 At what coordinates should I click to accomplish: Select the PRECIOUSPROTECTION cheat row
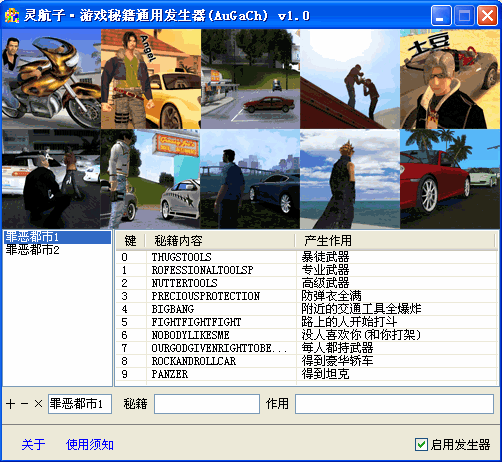[x=306, y=296]
